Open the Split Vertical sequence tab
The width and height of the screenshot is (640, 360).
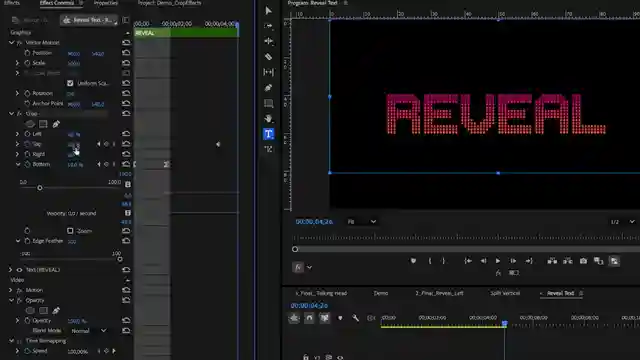pos(505,293)
